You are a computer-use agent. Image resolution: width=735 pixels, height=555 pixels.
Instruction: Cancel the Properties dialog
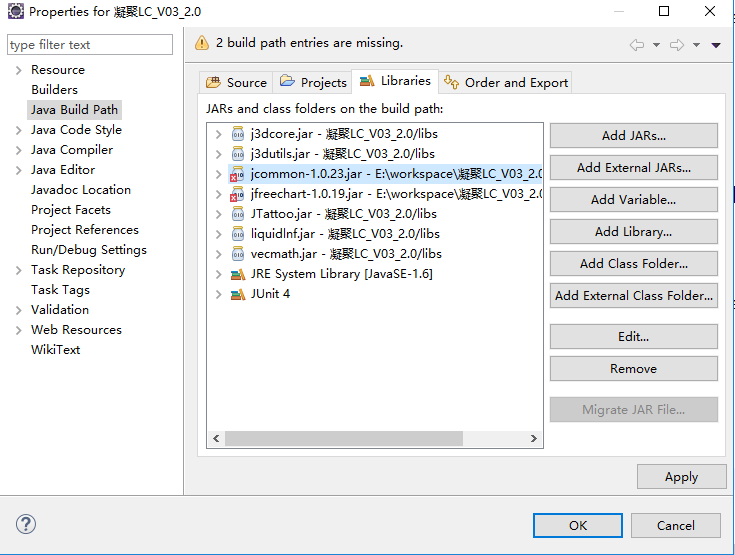(x=675, y=525)
